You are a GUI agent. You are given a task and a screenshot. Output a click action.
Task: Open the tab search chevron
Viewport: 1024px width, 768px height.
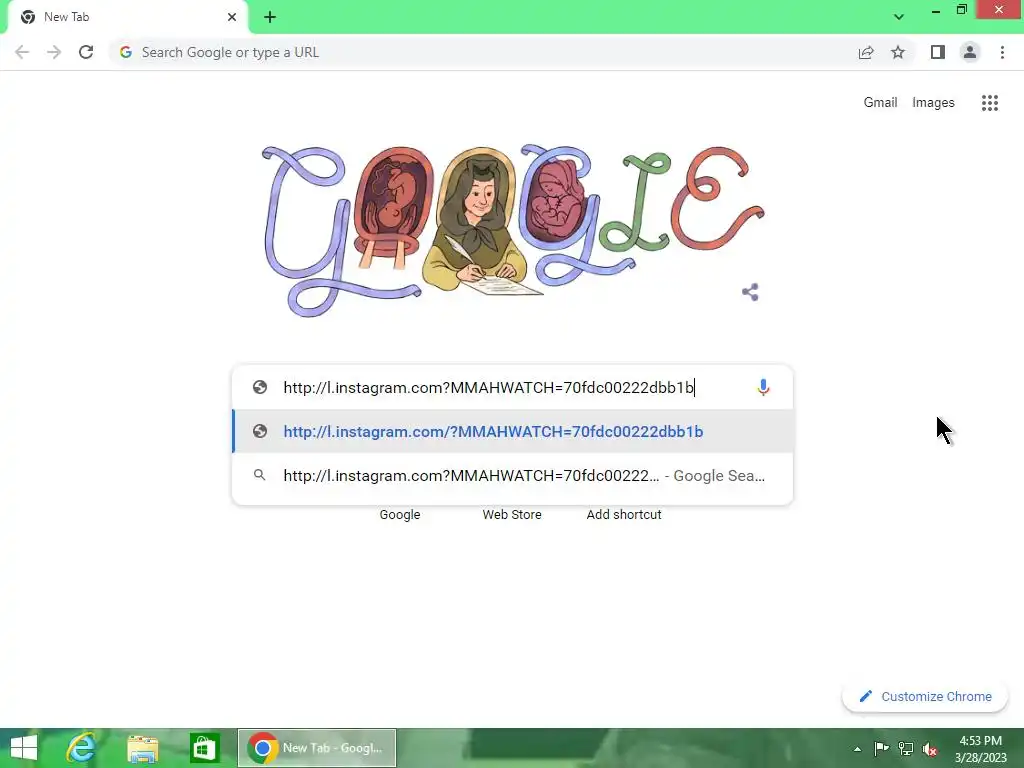tap(899, 17)
